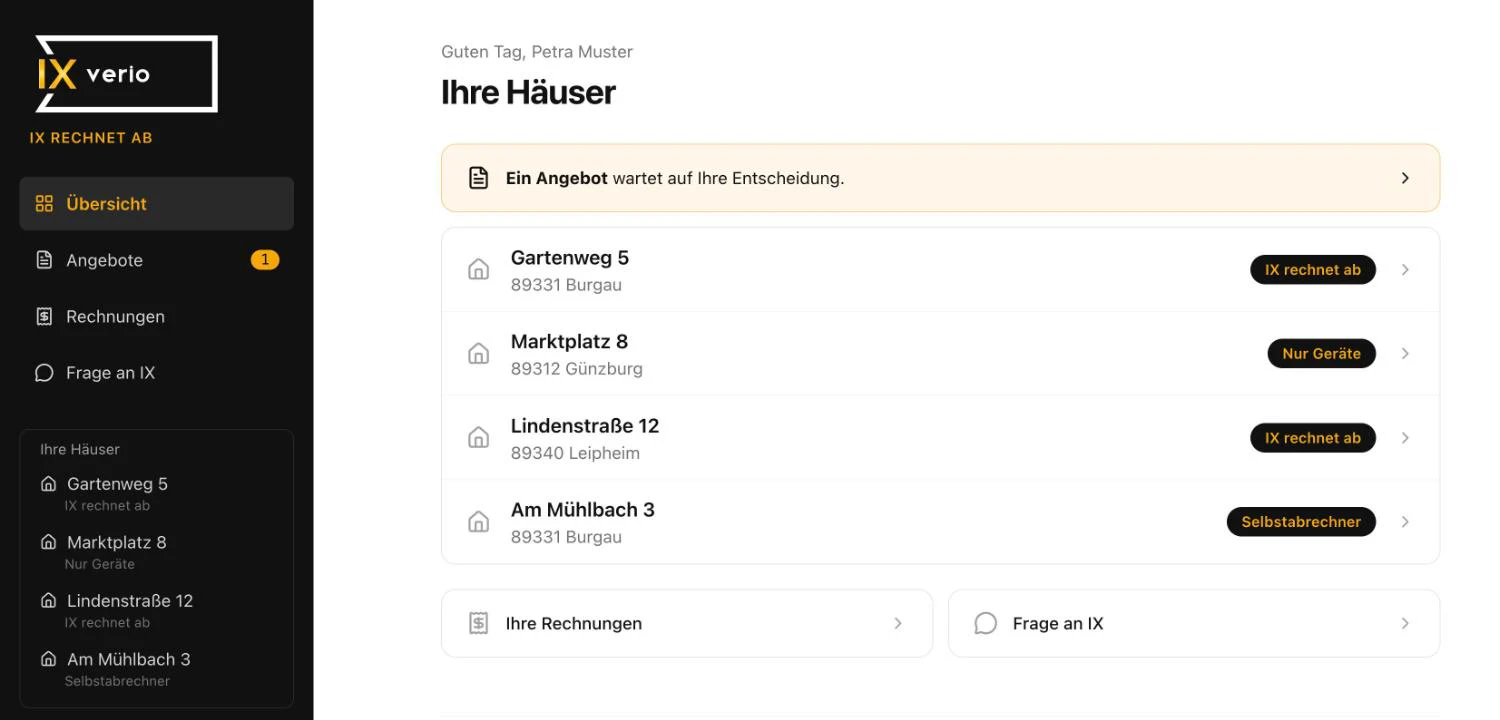The height and width of the screenshot is (720, 1500).
Task: Open Am Mühlbach 3 from the sidebar house list
Action: point(157,668)
